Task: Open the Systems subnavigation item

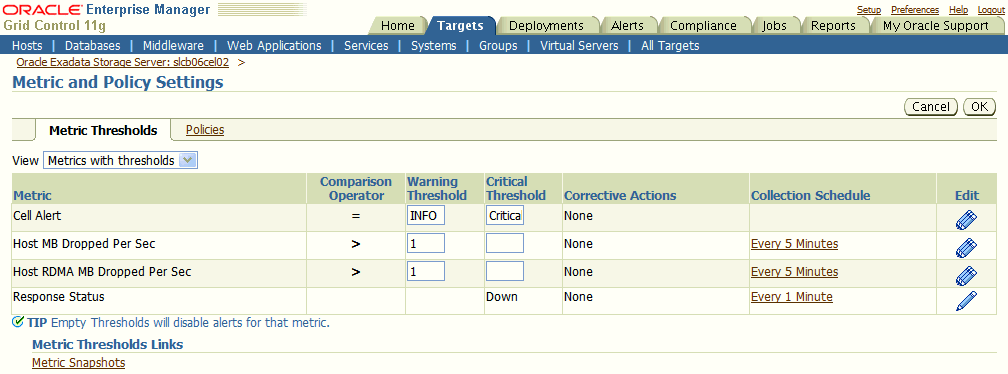Action: (433, 46)
